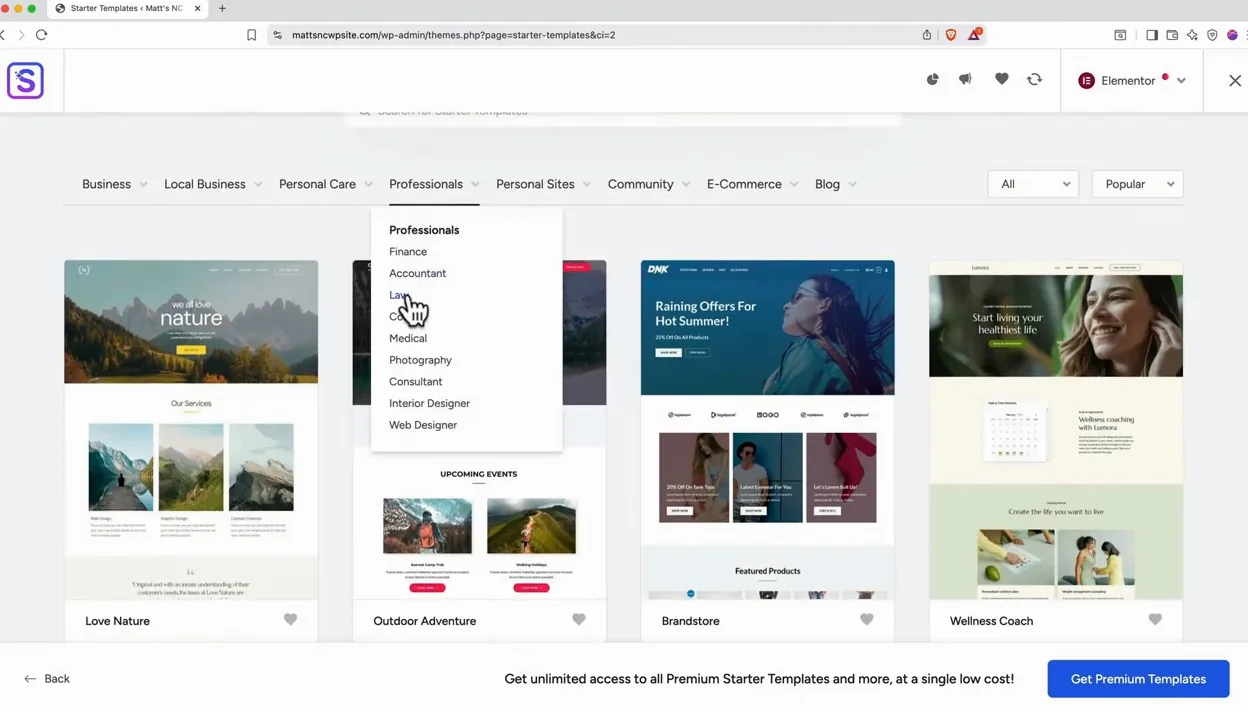Click the sync library refresh icon

pyautogui.click(x=1034, y=79)
